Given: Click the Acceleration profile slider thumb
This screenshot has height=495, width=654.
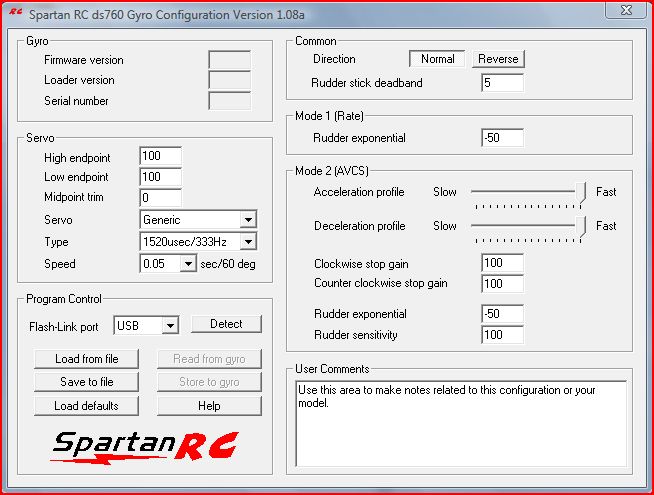Looking at the screenshot, I should 581,192.
